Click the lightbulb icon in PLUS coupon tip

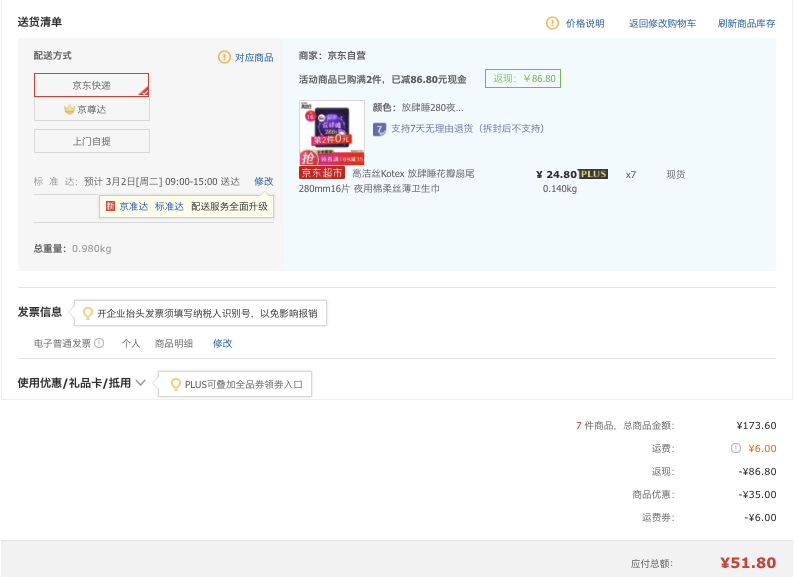click(x=176, y=384)
